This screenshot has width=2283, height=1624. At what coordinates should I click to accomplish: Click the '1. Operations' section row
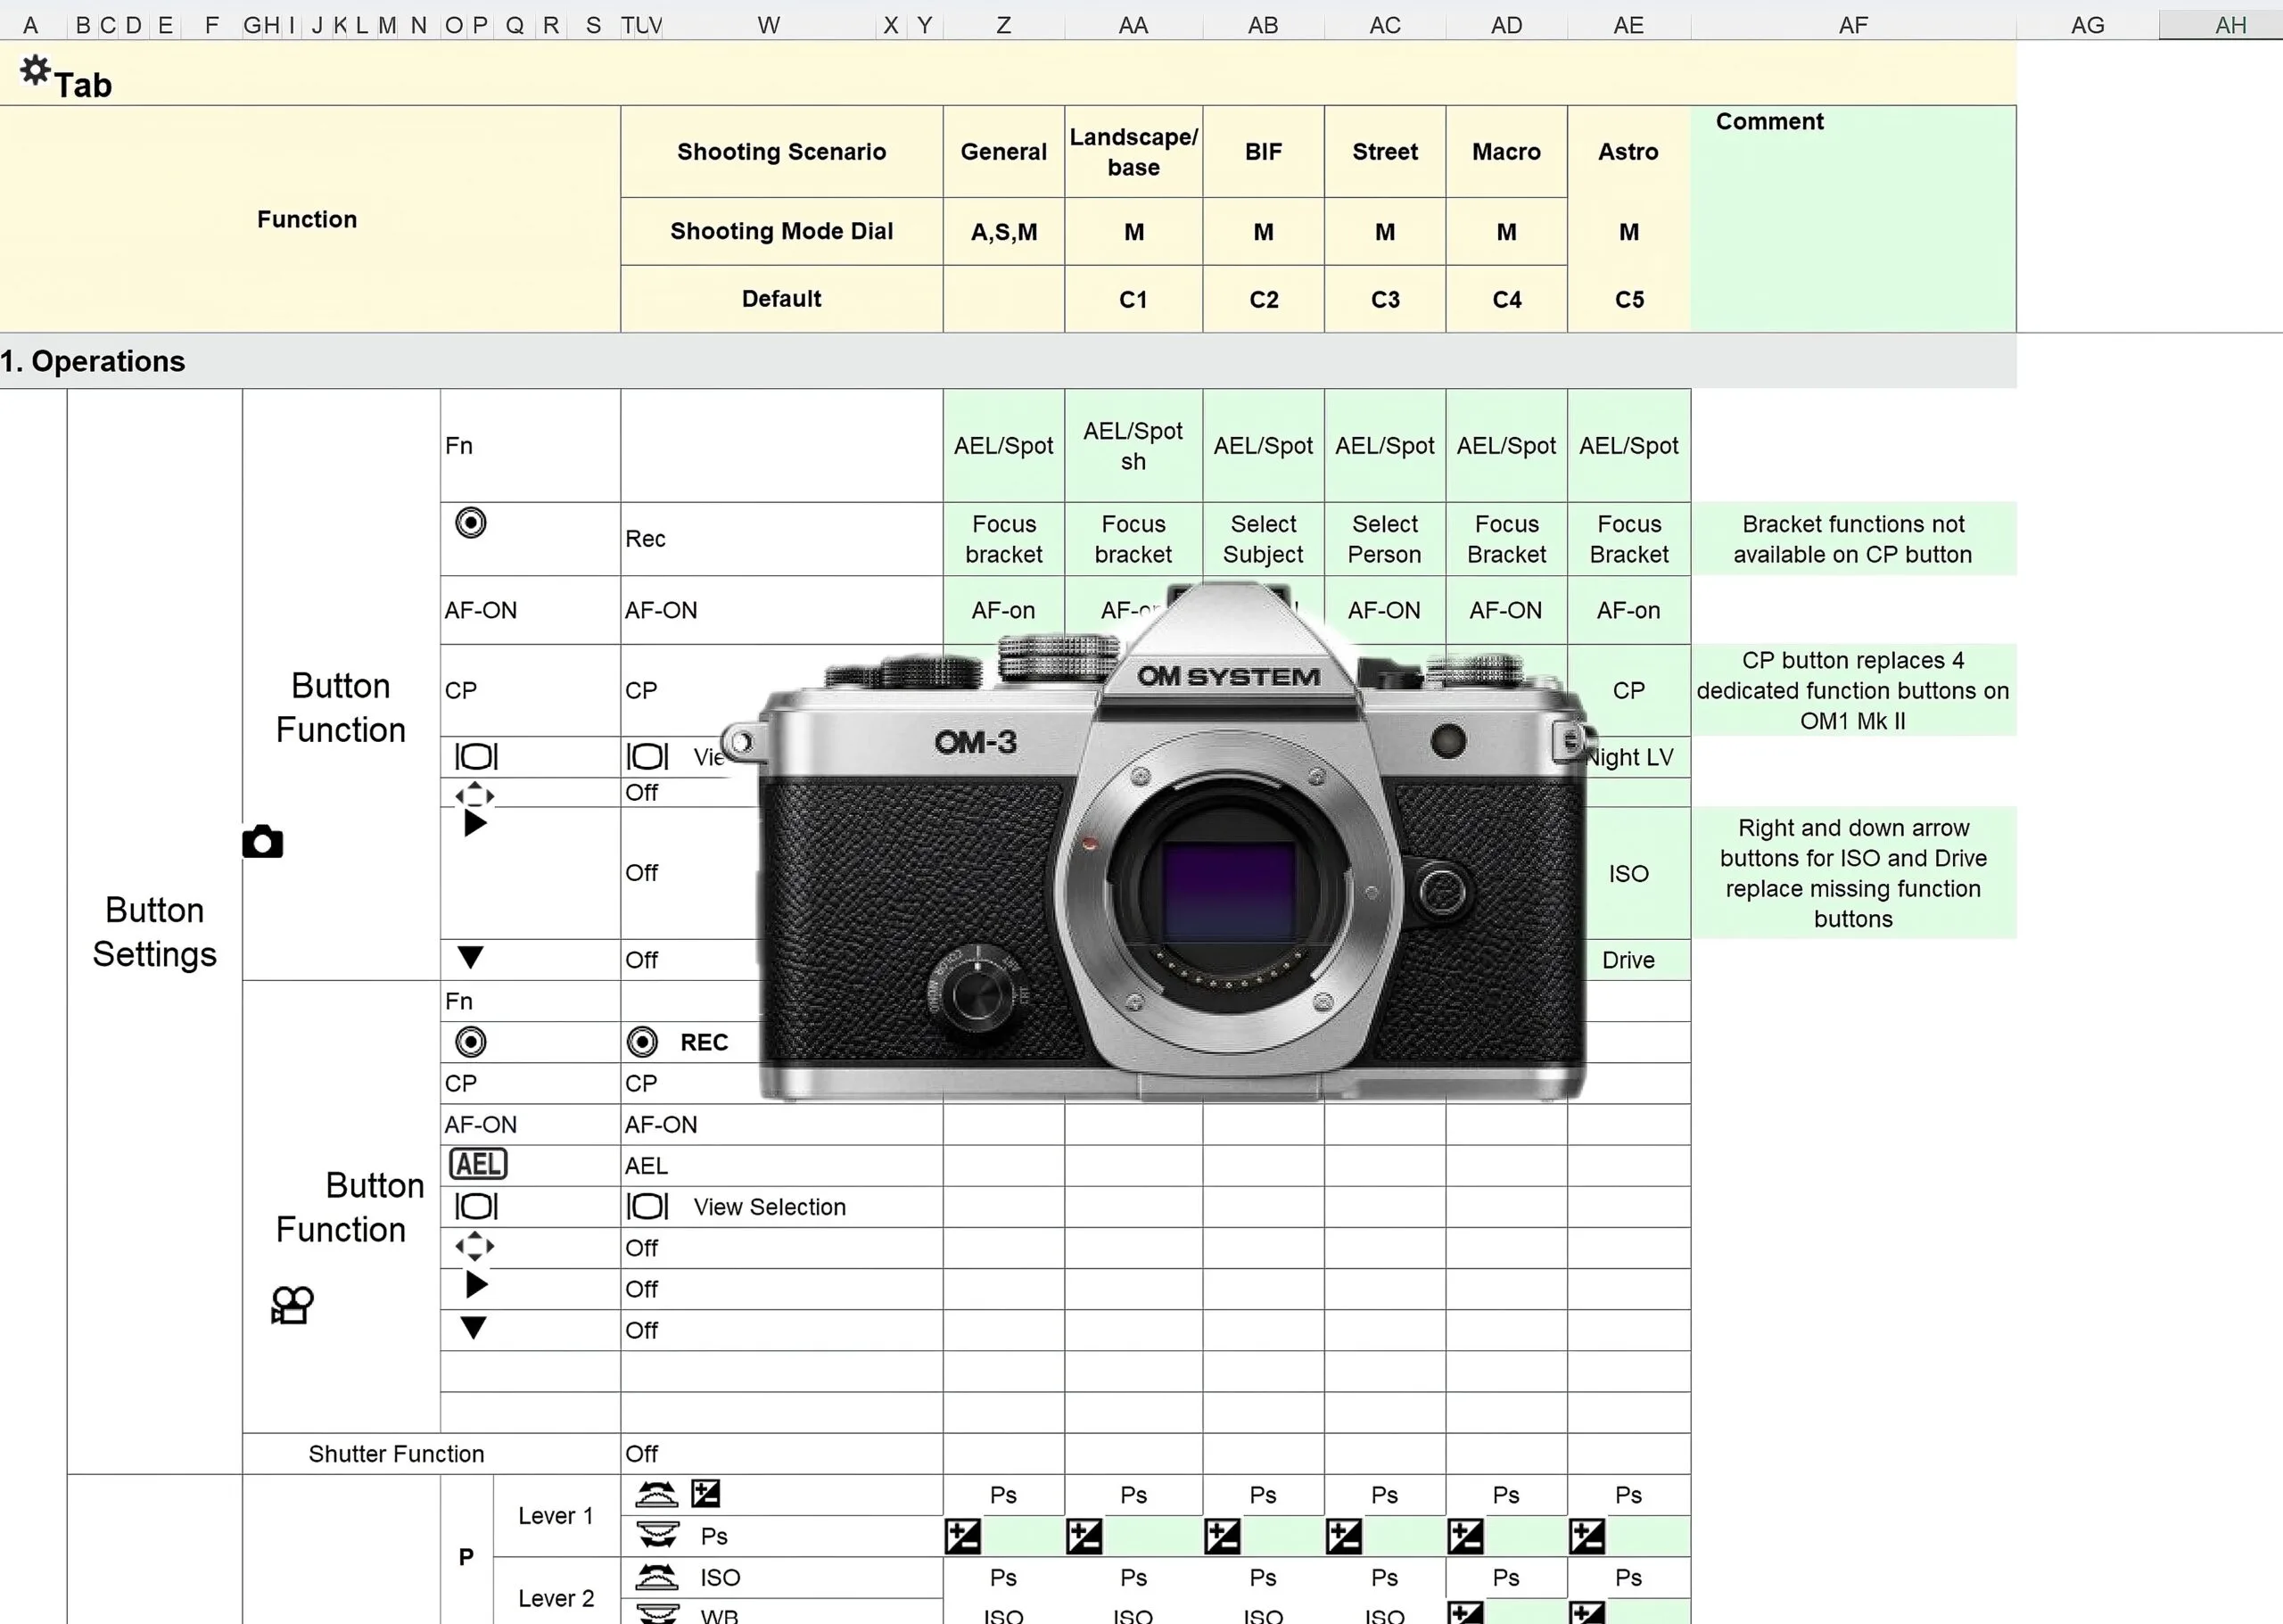click(1008, 361)
